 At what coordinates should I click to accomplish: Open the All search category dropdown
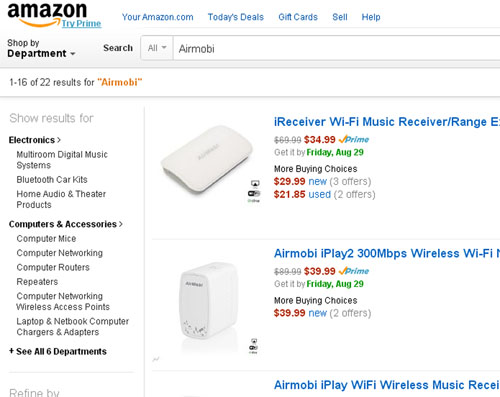[x=157, y=48]
